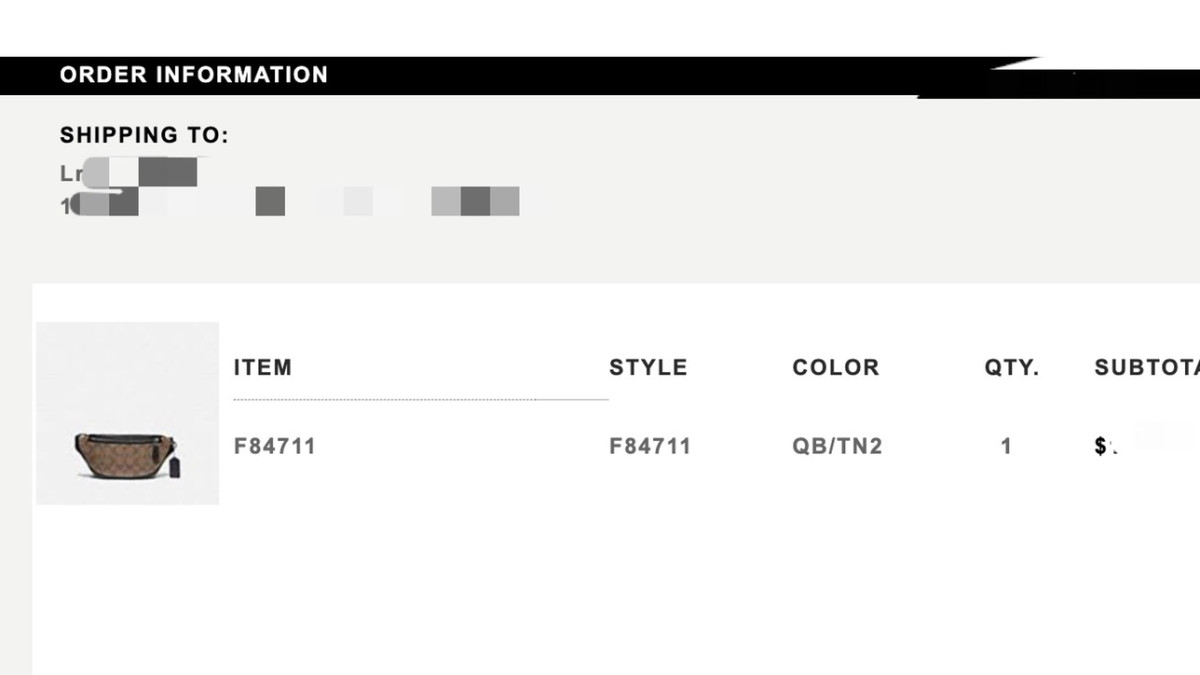Click the dotted divider under ITEM
The width and height of the screenshot is (1200, 675).
point(420,399)
